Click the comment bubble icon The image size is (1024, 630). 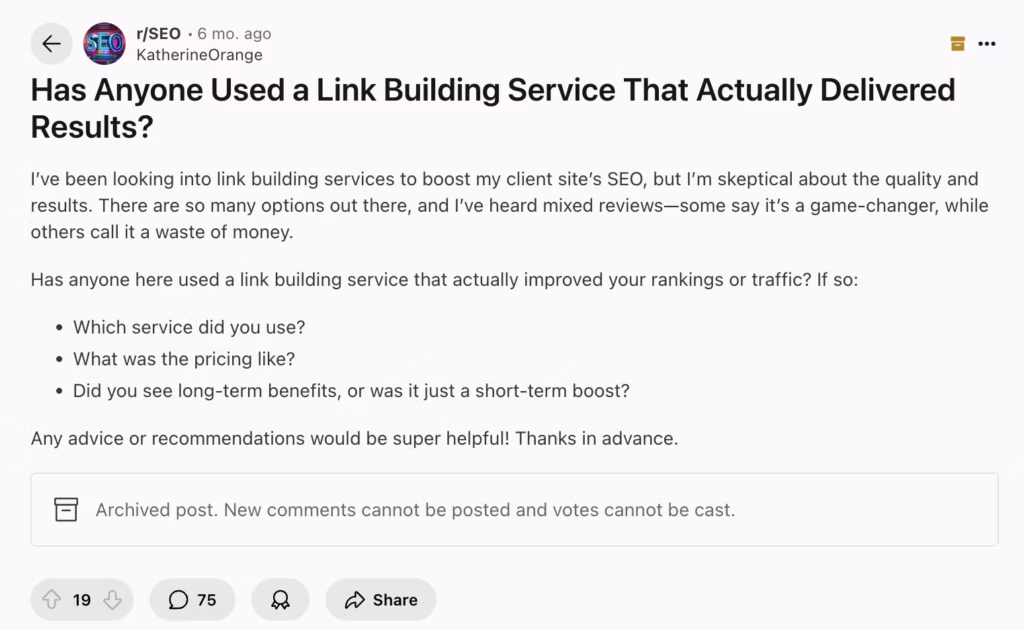tap(178, 599)
